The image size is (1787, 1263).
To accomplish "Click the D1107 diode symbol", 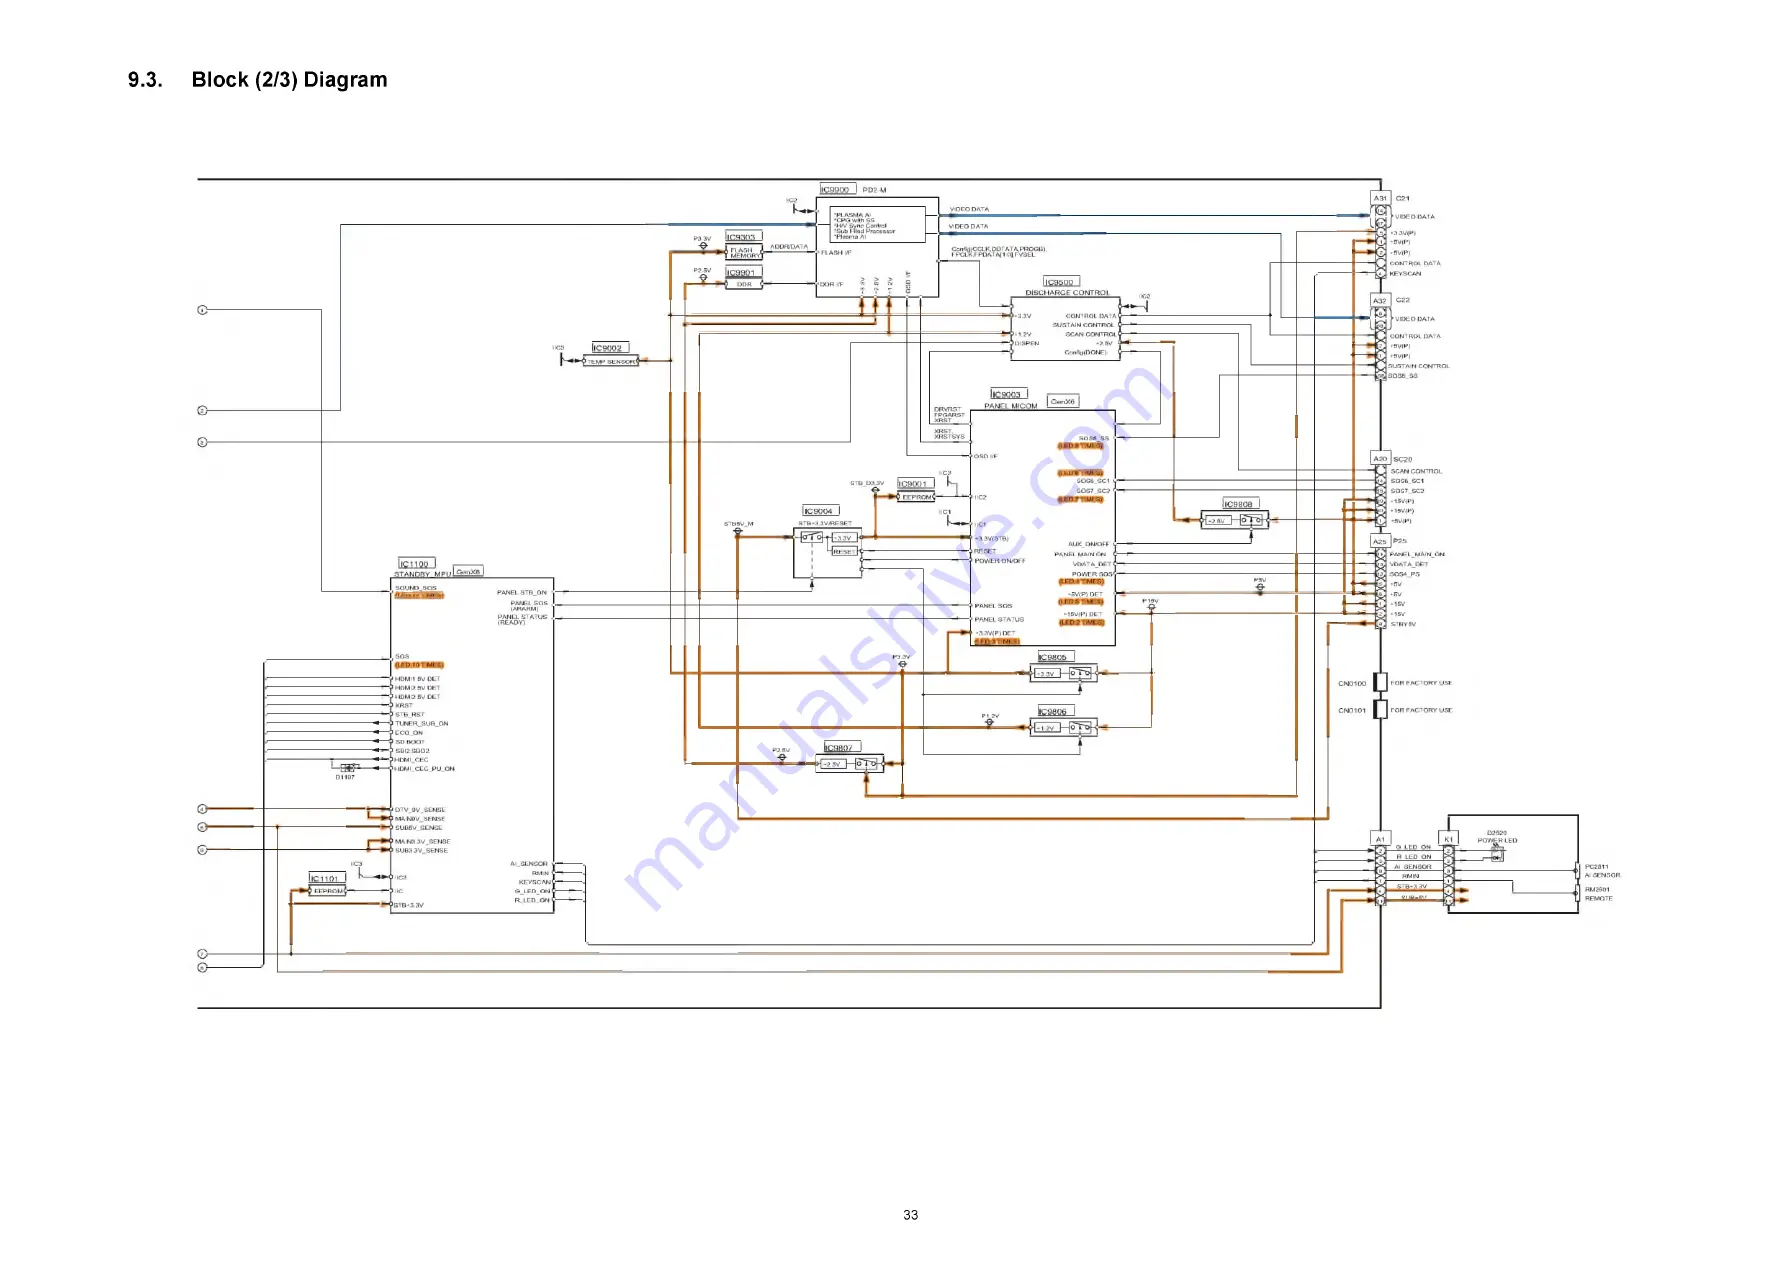I will click(347, 768).
